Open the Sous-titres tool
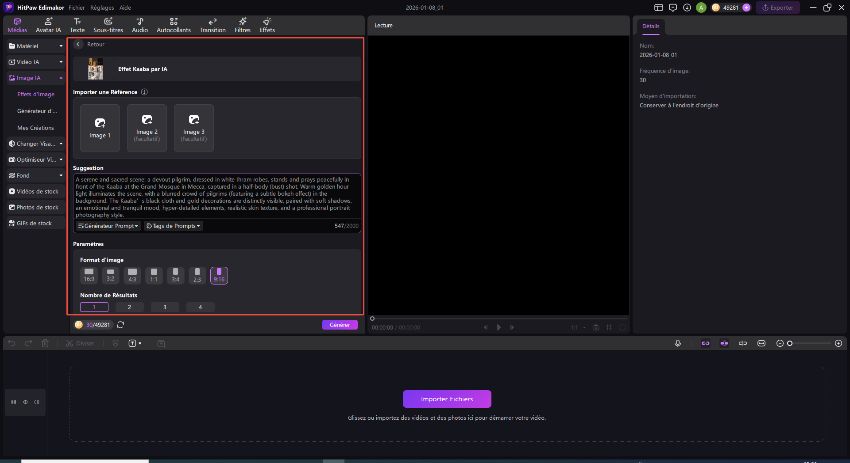 (x=108, y=24)
